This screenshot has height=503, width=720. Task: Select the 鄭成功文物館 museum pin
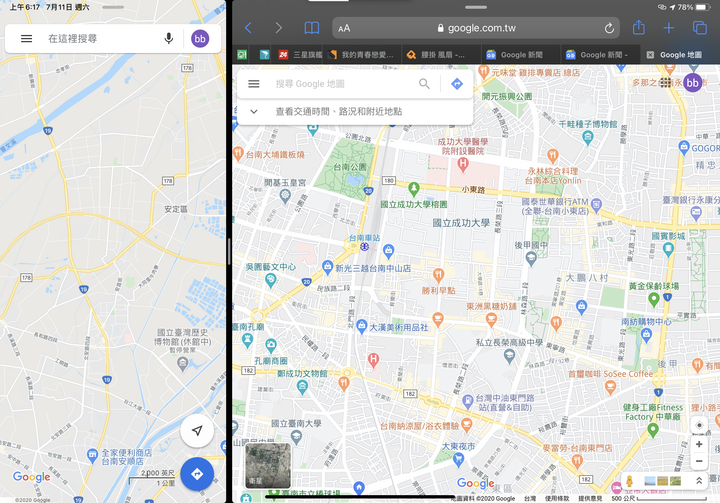coord(302,387)
